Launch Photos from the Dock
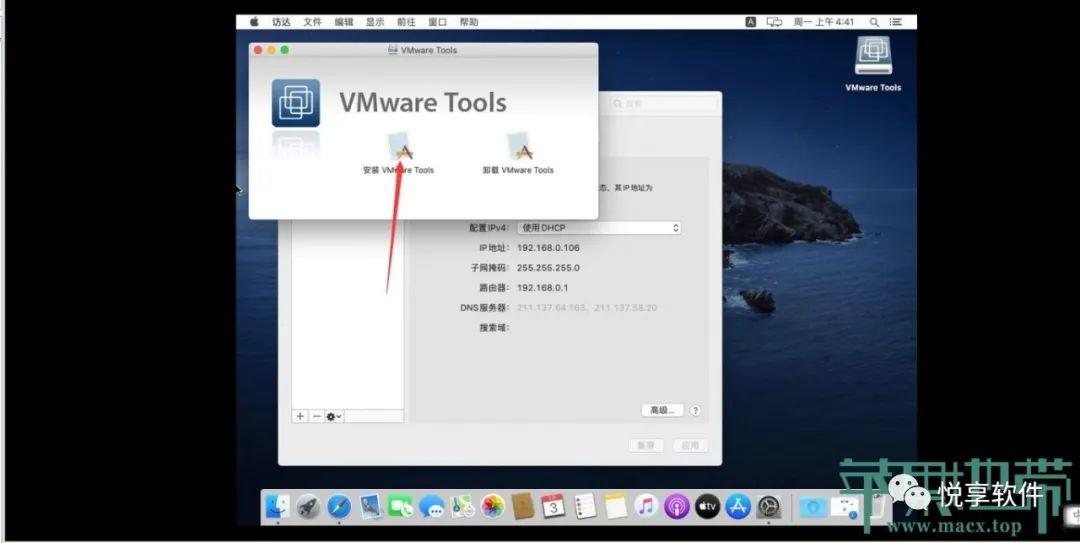The height and width of the screenshot is (543, 1080). point(493,507)
